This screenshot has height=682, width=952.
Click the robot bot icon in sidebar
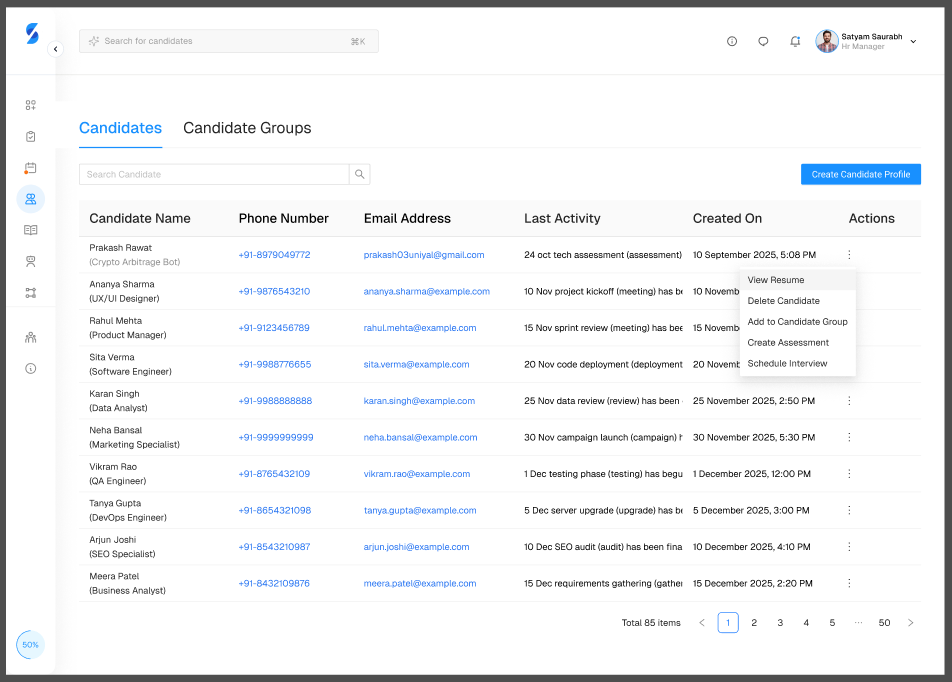31,261
